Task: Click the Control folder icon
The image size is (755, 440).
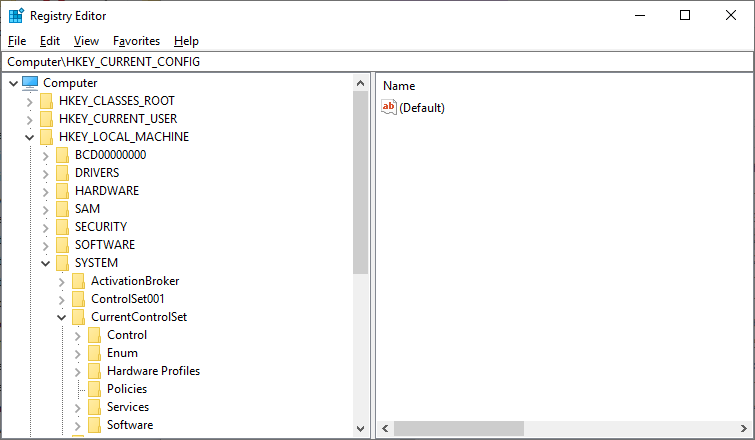Action: point(94,335)
